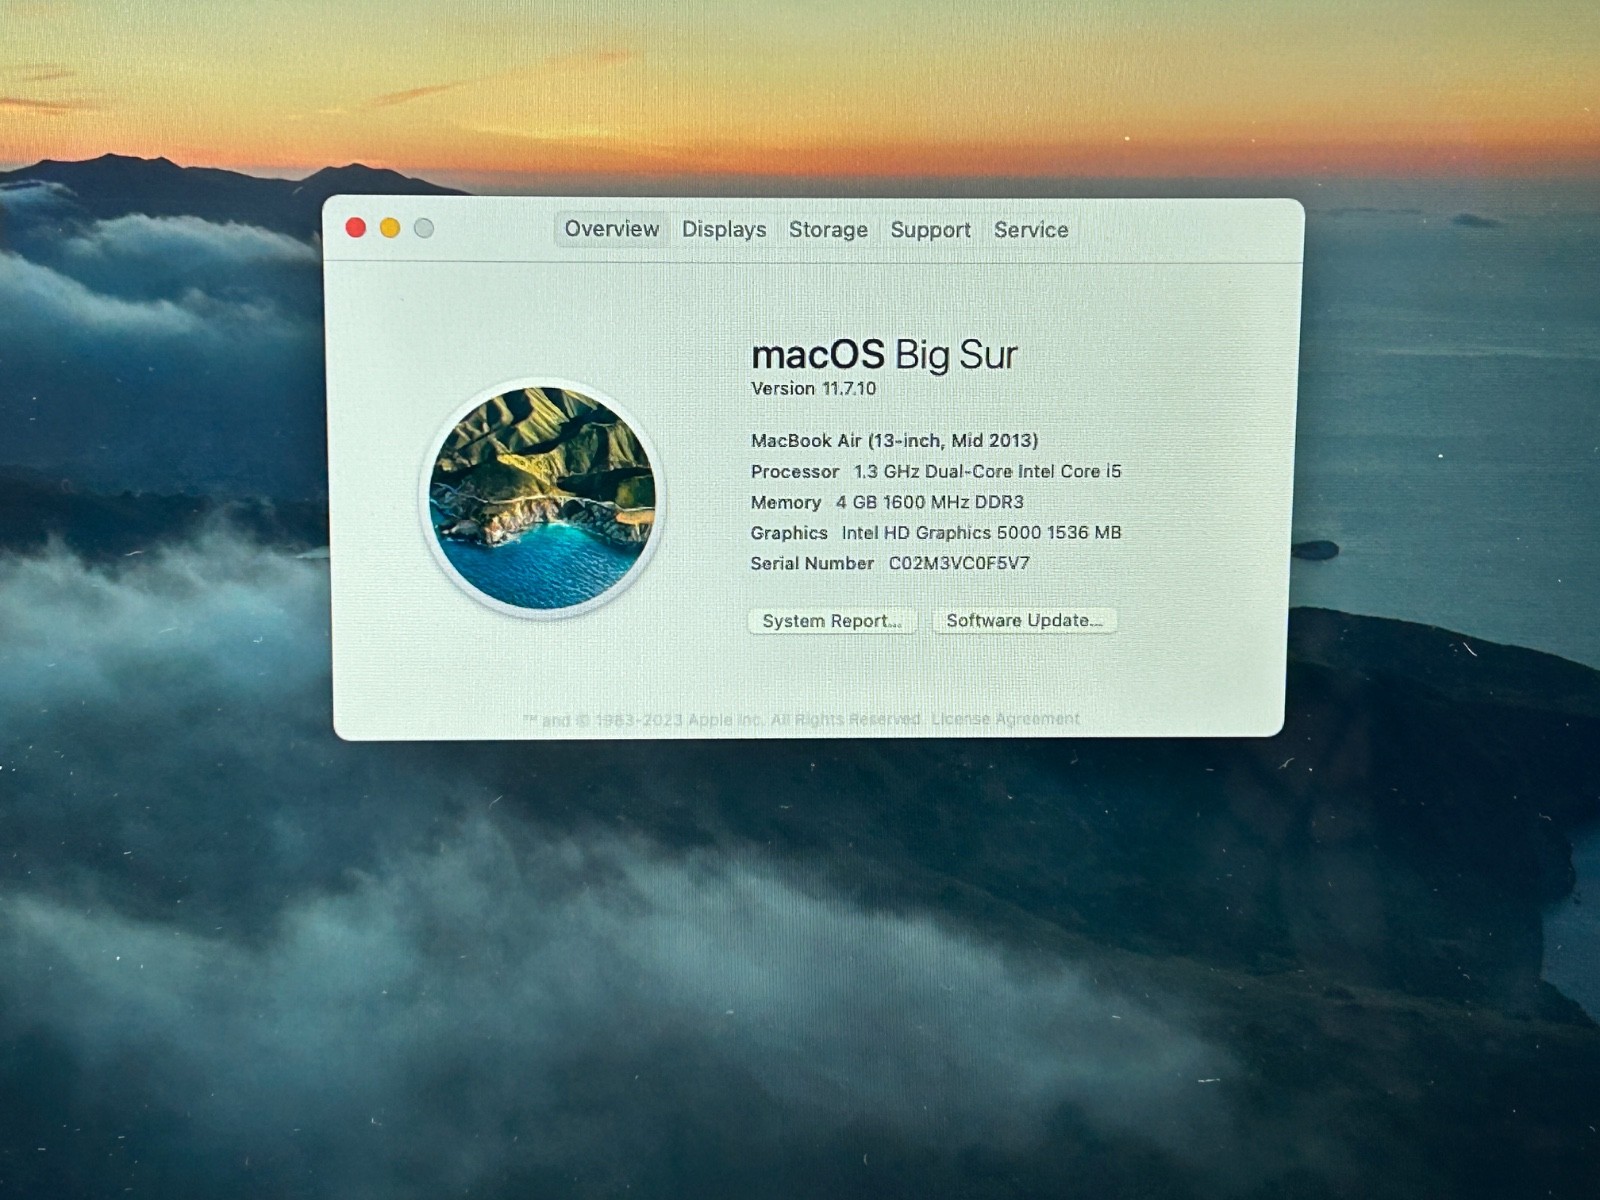Screen dimensions: 1600x1200
Task: Click the macOS Big Sur heading
Action: tap(884, 354)
